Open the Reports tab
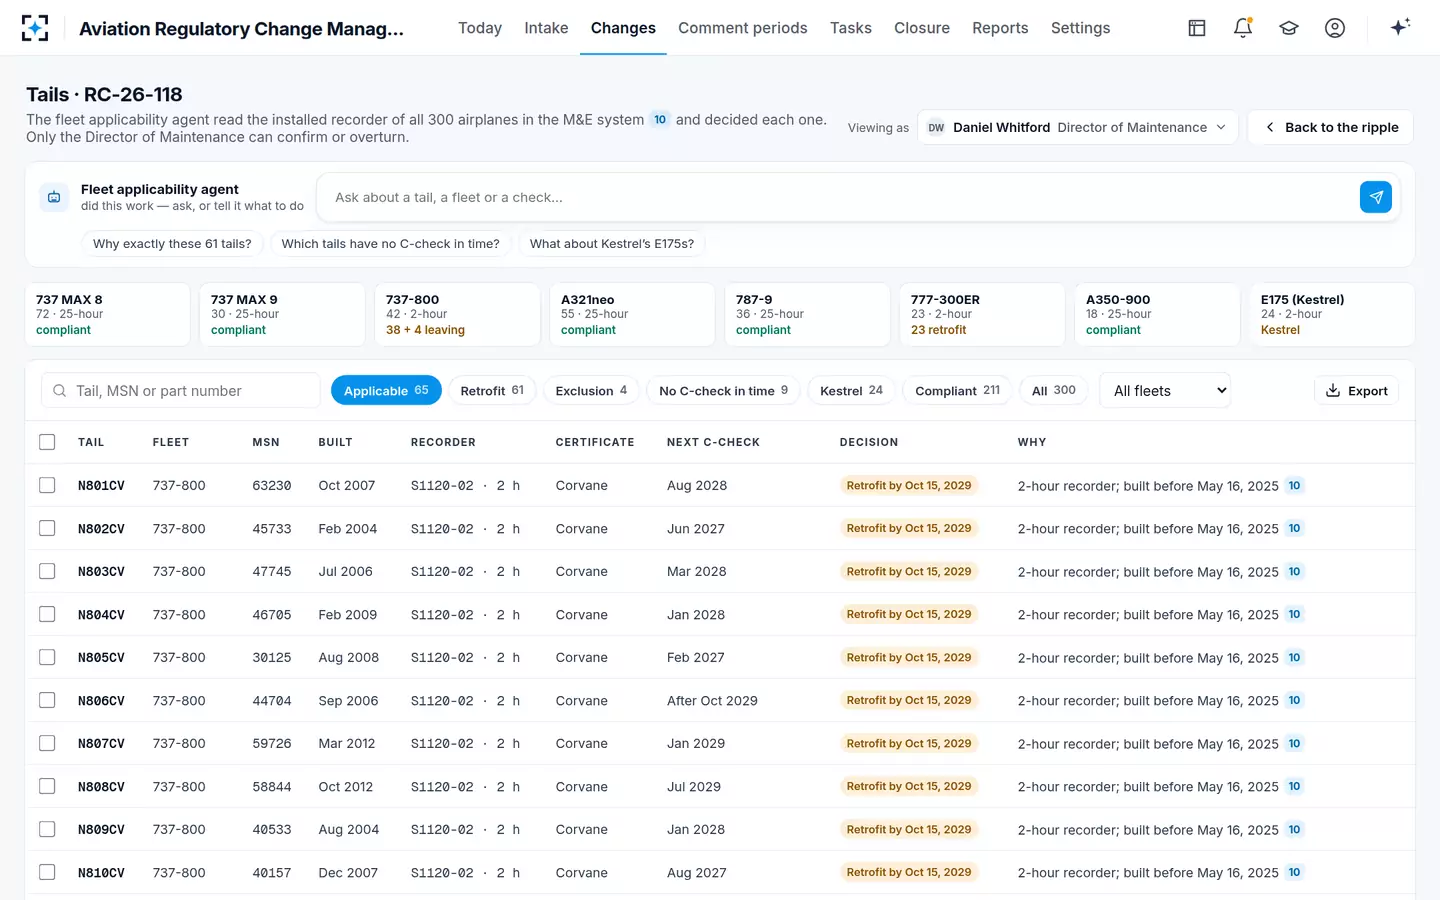 pos(1000,28)
